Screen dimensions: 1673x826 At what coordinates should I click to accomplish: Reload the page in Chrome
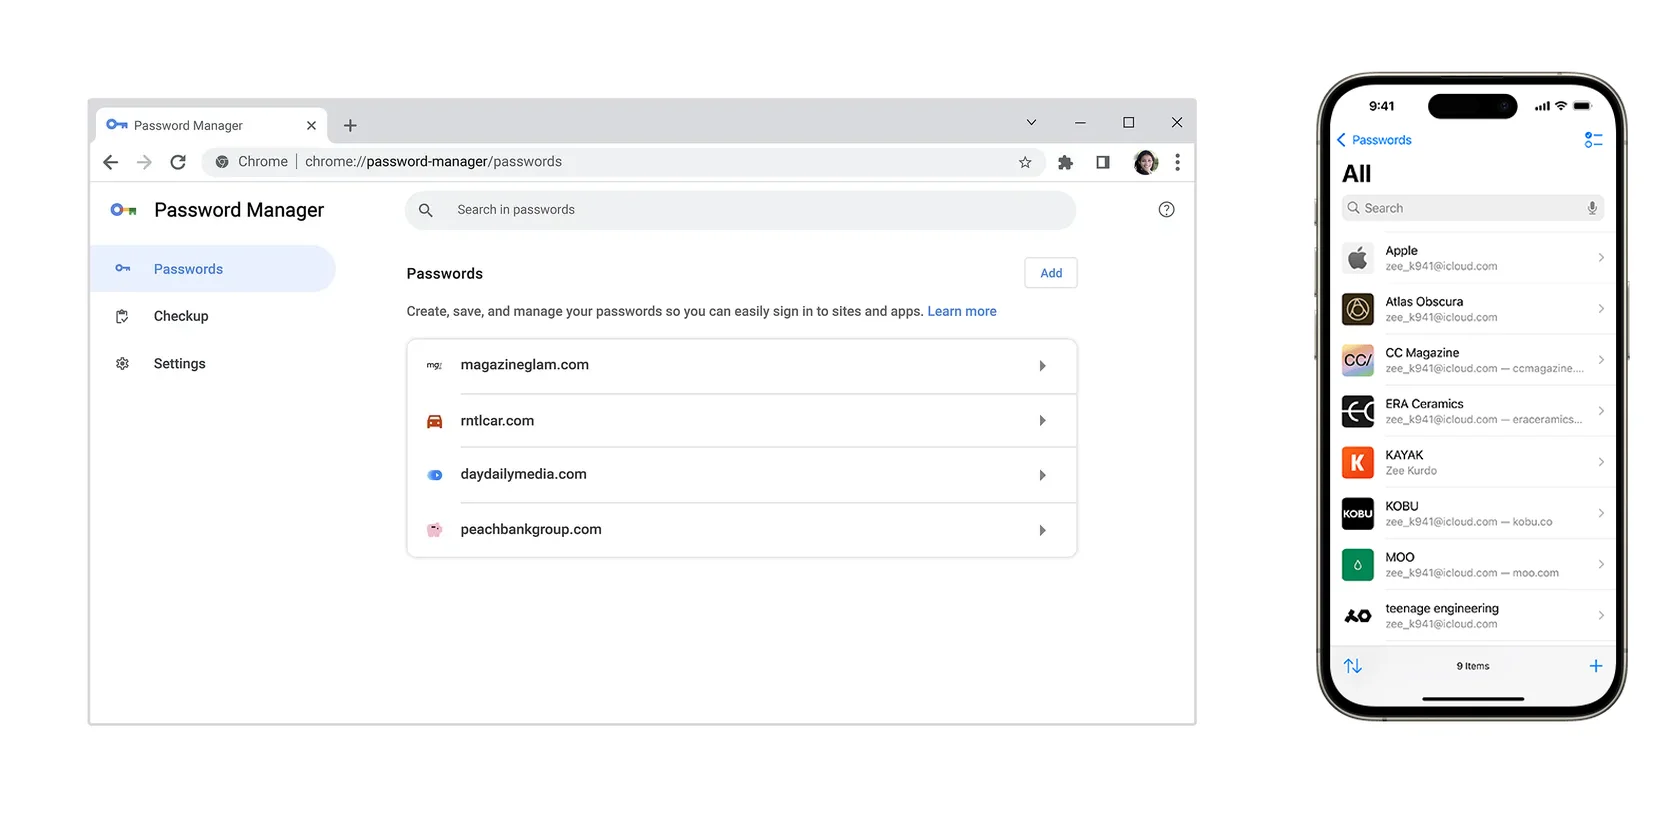[x=178, y=162]
